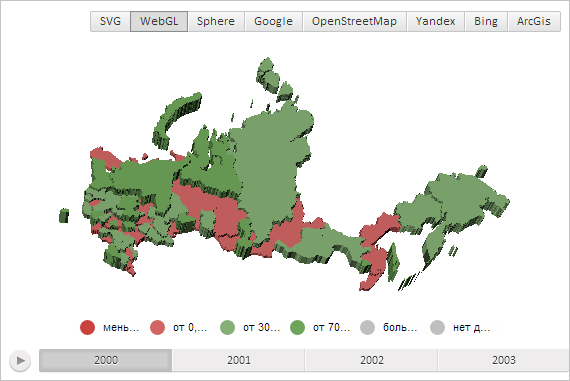The width and height of the screenshot is (570, 381).
Task: Select the WebGL map tab
Action: (x=159, y=21)
